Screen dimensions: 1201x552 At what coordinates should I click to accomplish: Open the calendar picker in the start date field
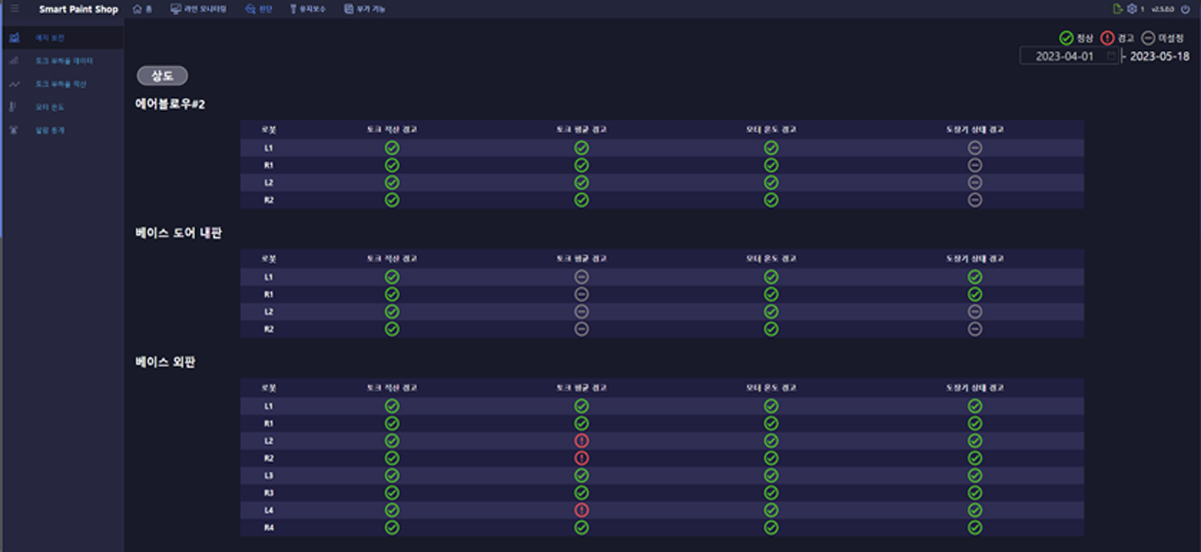tap(1111, 56)
